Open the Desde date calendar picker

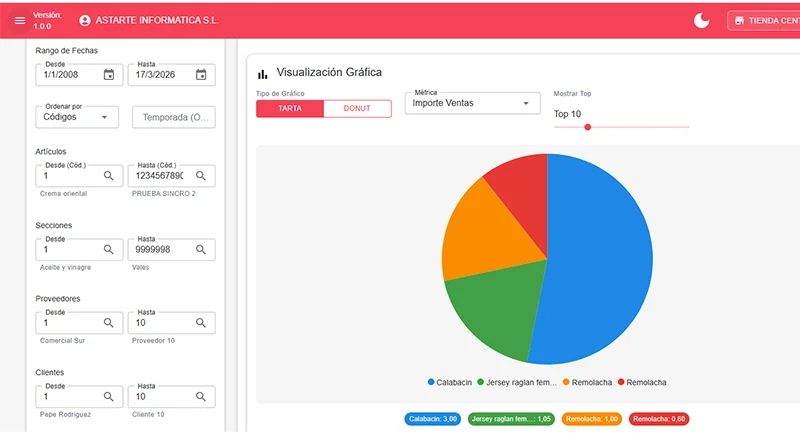(x=109, y=74)
